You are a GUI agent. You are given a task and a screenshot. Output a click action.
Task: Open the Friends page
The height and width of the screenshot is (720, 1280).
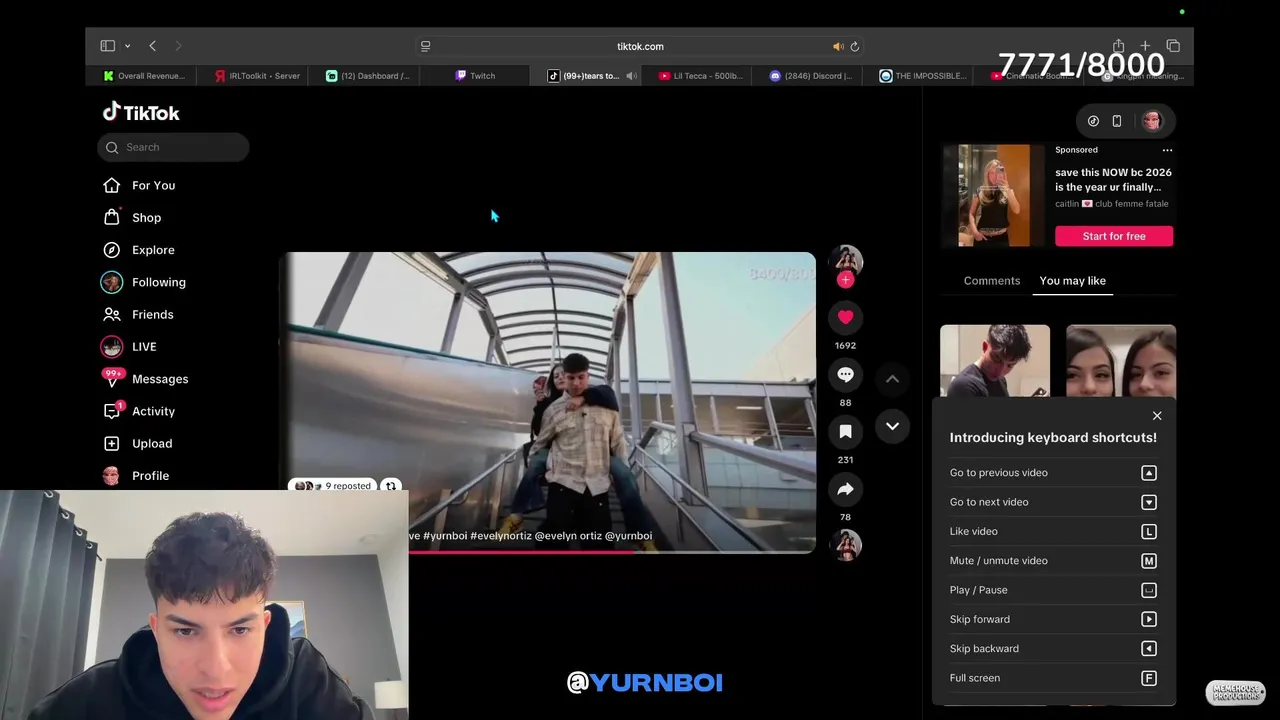[138, 314]
